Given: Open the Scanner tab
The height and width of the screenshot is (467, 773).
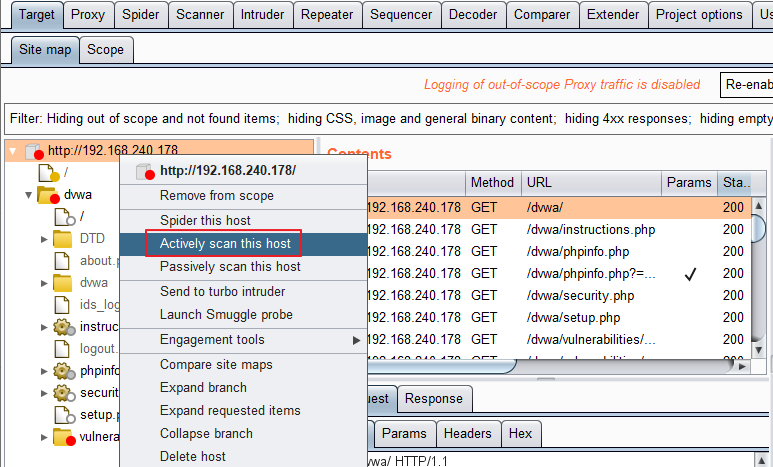Looking at the screenshot, I should coord(200,15).
